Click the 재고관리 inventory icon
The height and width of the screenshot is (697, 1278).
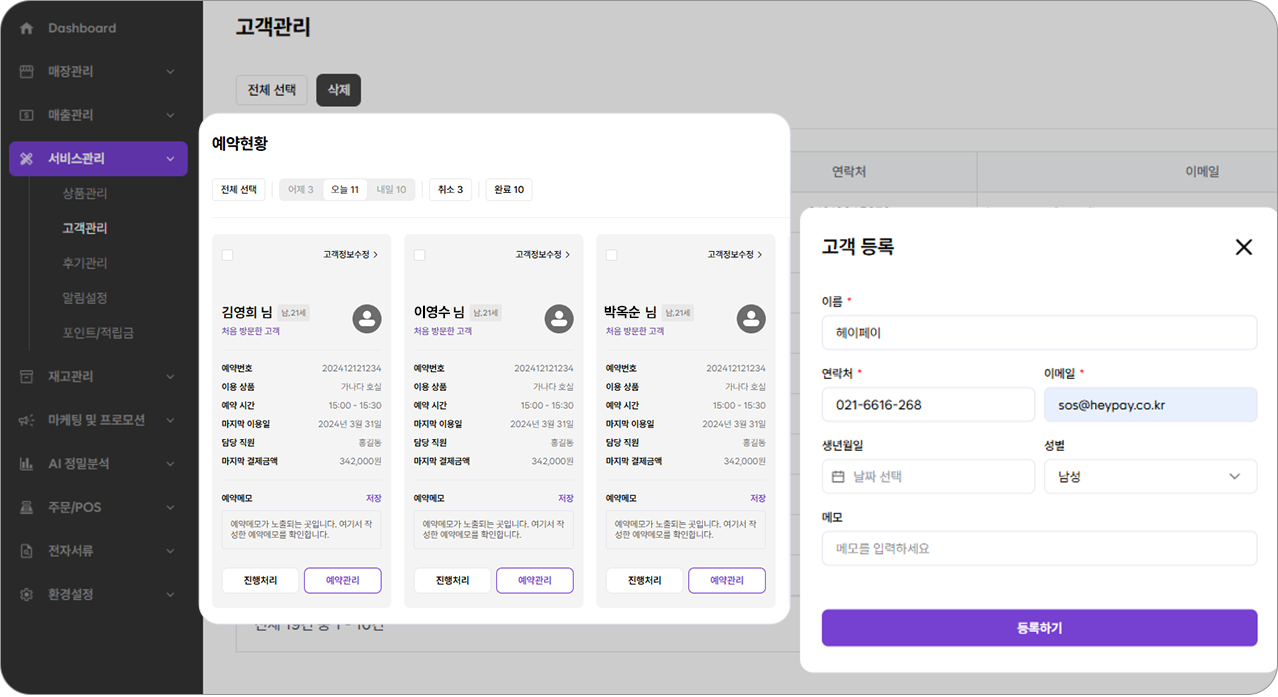pos(27,377)
